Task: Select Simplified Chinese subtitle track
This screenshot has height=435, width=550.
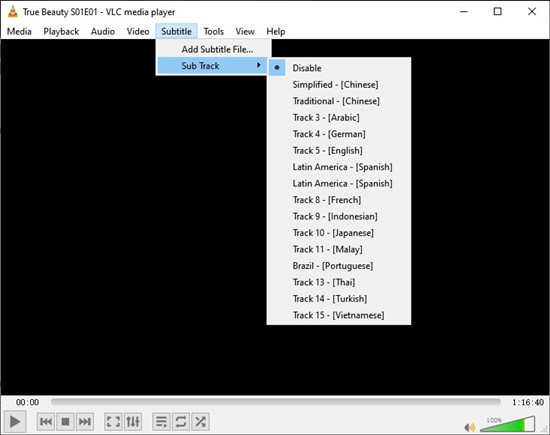Action: click(339, 85)
